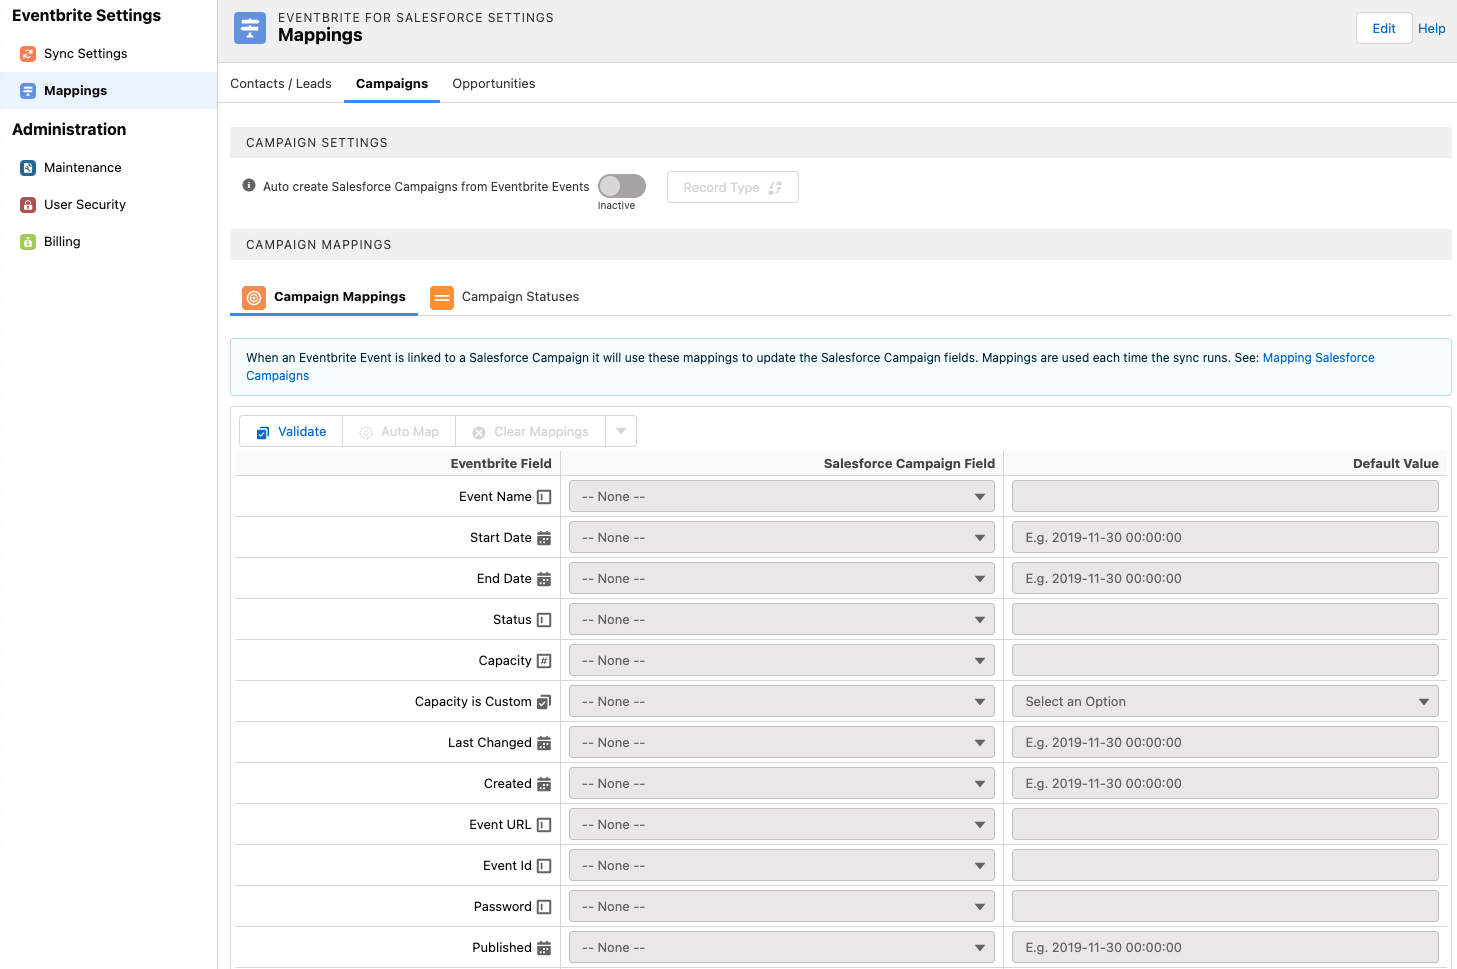Click the Auto Map button
Image resolution: width=1457 pixels, height=969 pixels.
tap(399, 431)
